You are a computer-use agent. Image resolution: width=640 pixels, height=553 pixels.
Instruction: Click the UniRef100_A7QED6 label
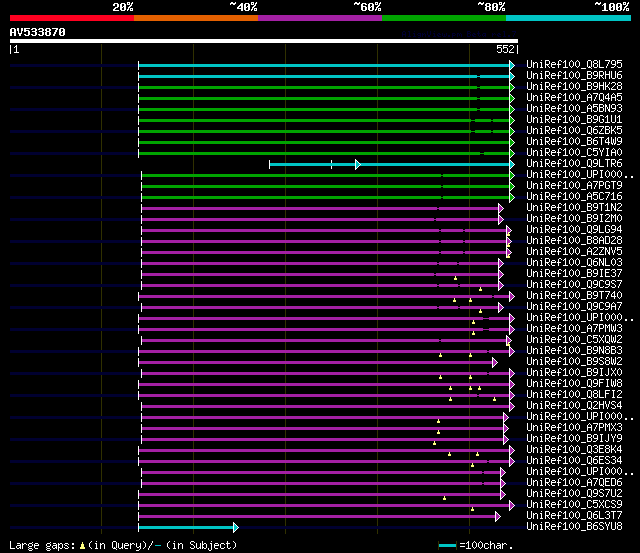click(574, 483)
